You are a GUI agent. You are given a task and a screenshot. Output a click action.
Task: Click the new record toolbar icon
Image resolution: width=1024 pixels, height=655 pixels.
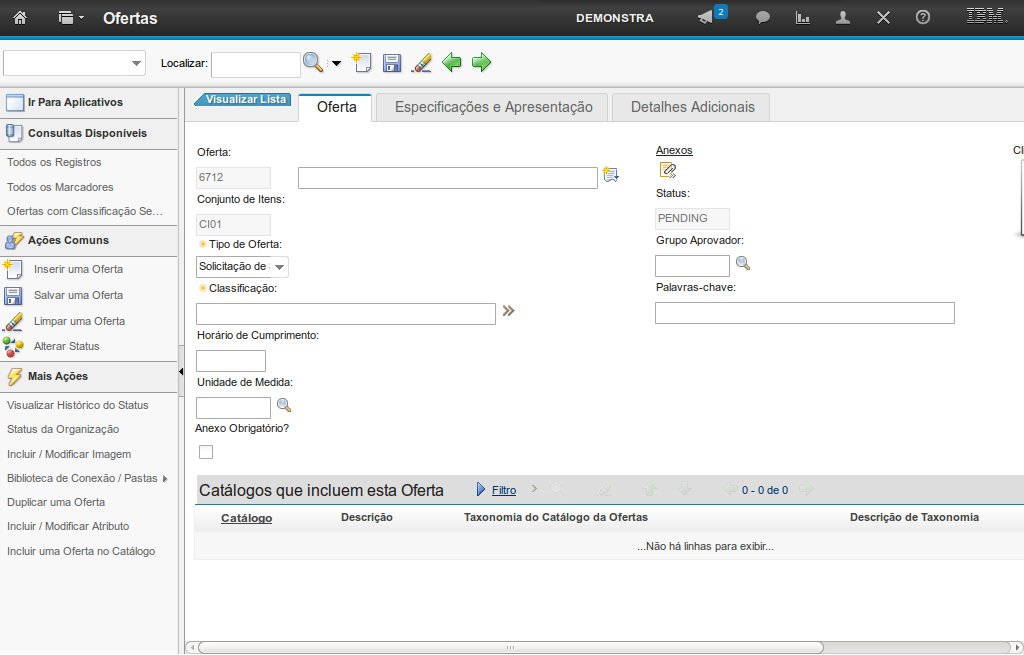click(x=361, y=63)
